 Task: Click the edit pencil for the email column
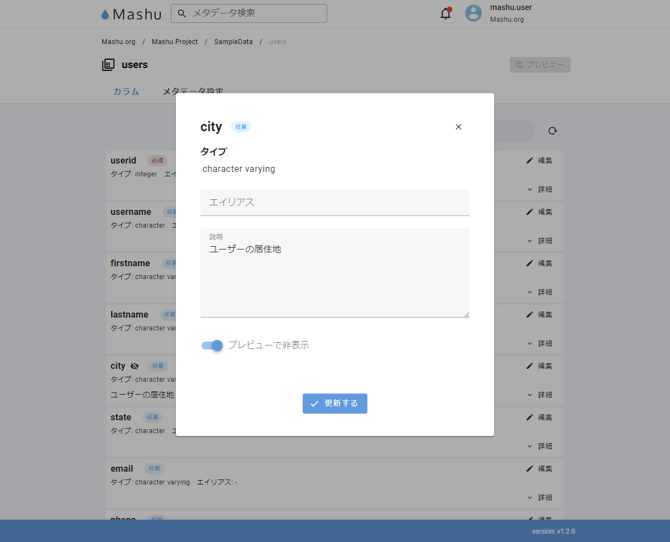click(x=530, y=468)
